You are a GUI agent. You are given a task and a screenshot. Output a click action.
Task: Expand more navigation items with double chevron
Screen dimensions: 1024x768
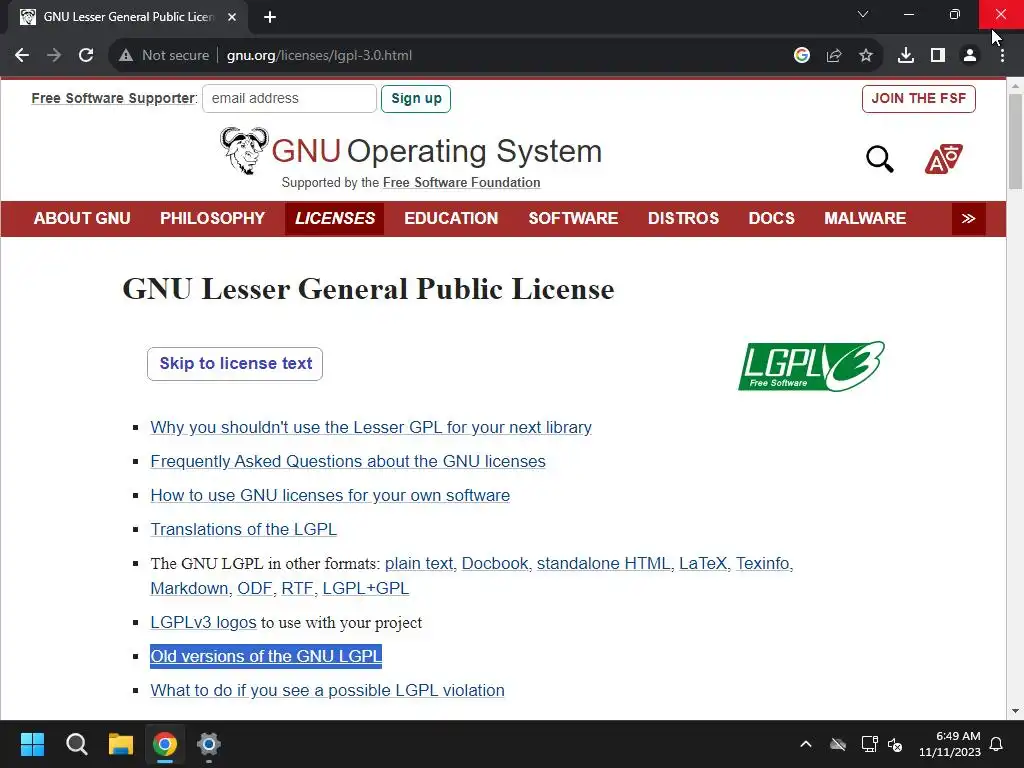[968, 218]
